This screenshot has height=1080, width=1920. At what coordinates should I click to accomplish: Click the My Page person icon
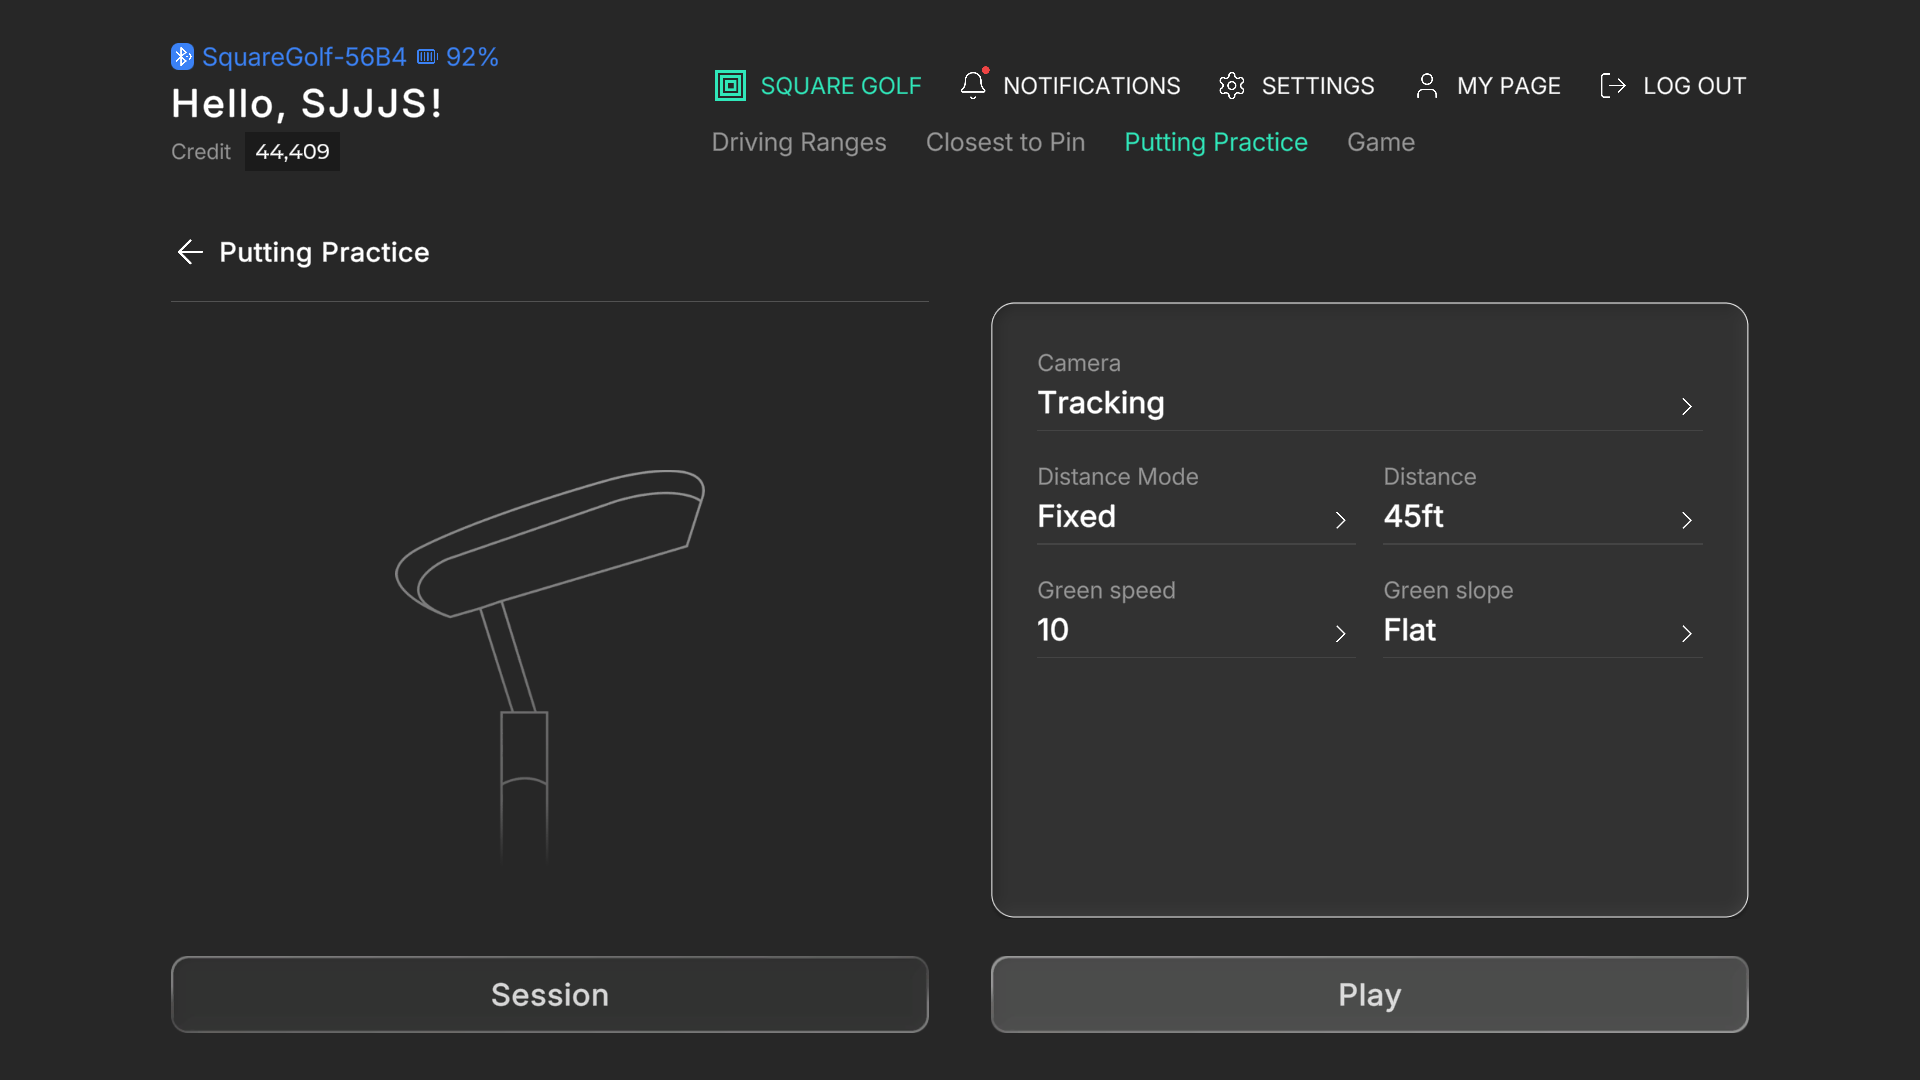click(1427, 86)
